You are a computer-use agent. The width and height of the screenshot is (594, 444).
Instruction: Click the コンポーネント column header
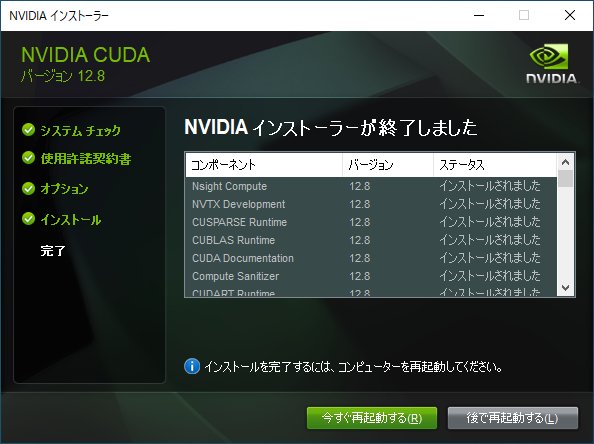click(264, 165)
